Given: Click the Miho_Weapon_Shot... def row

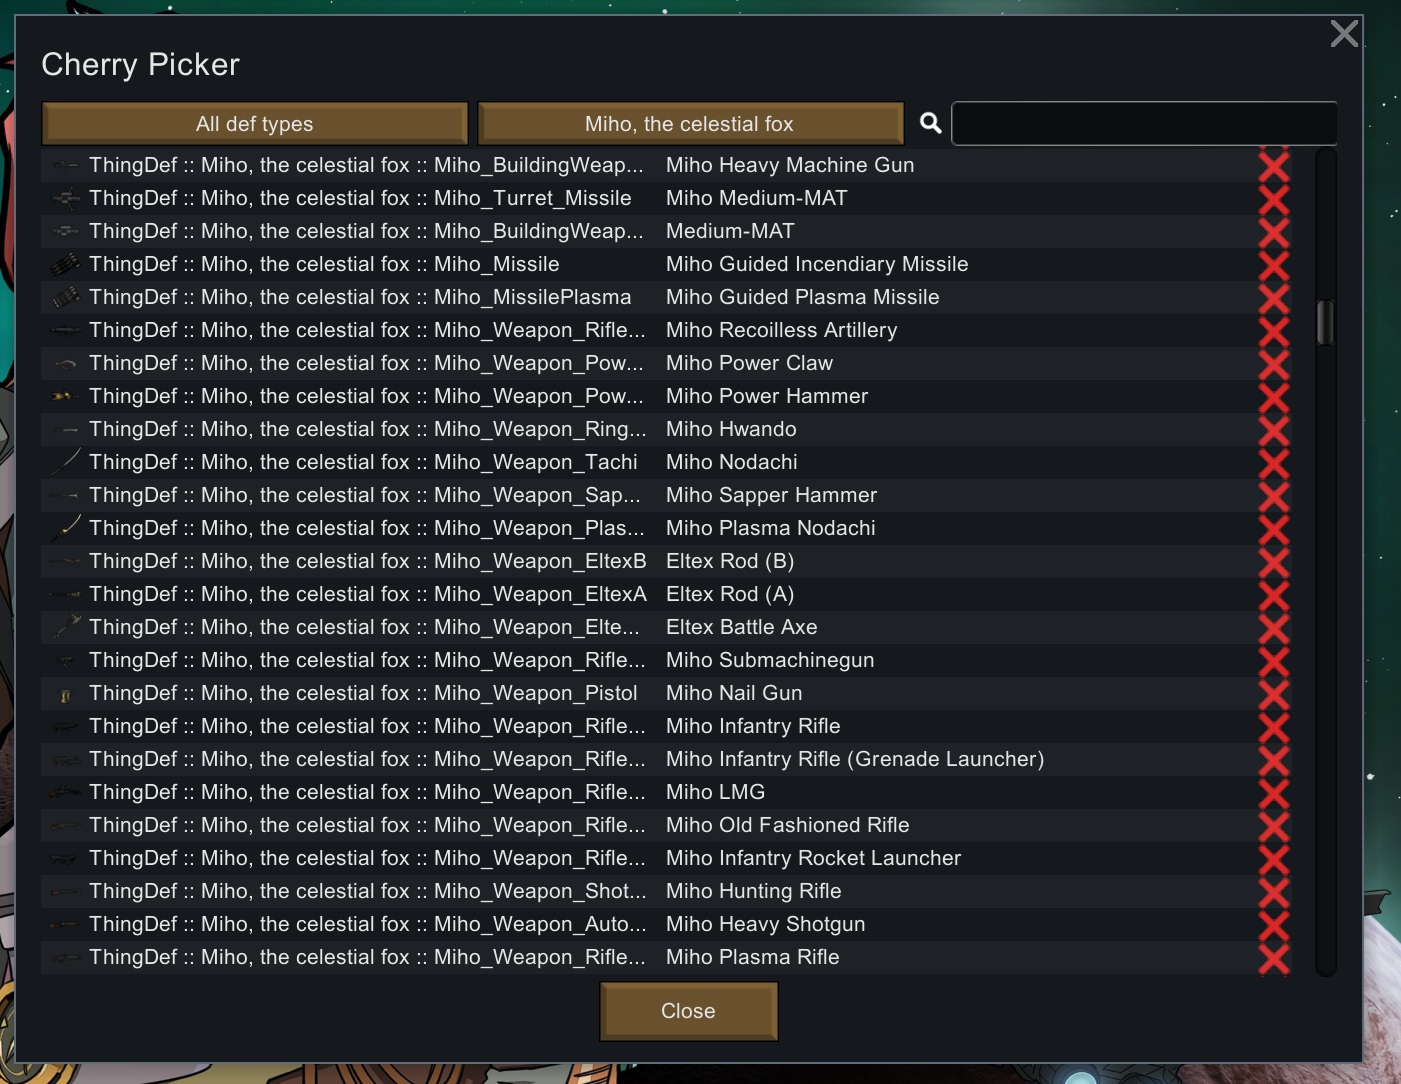Looking at the screenshot, I should click(666, 891).
